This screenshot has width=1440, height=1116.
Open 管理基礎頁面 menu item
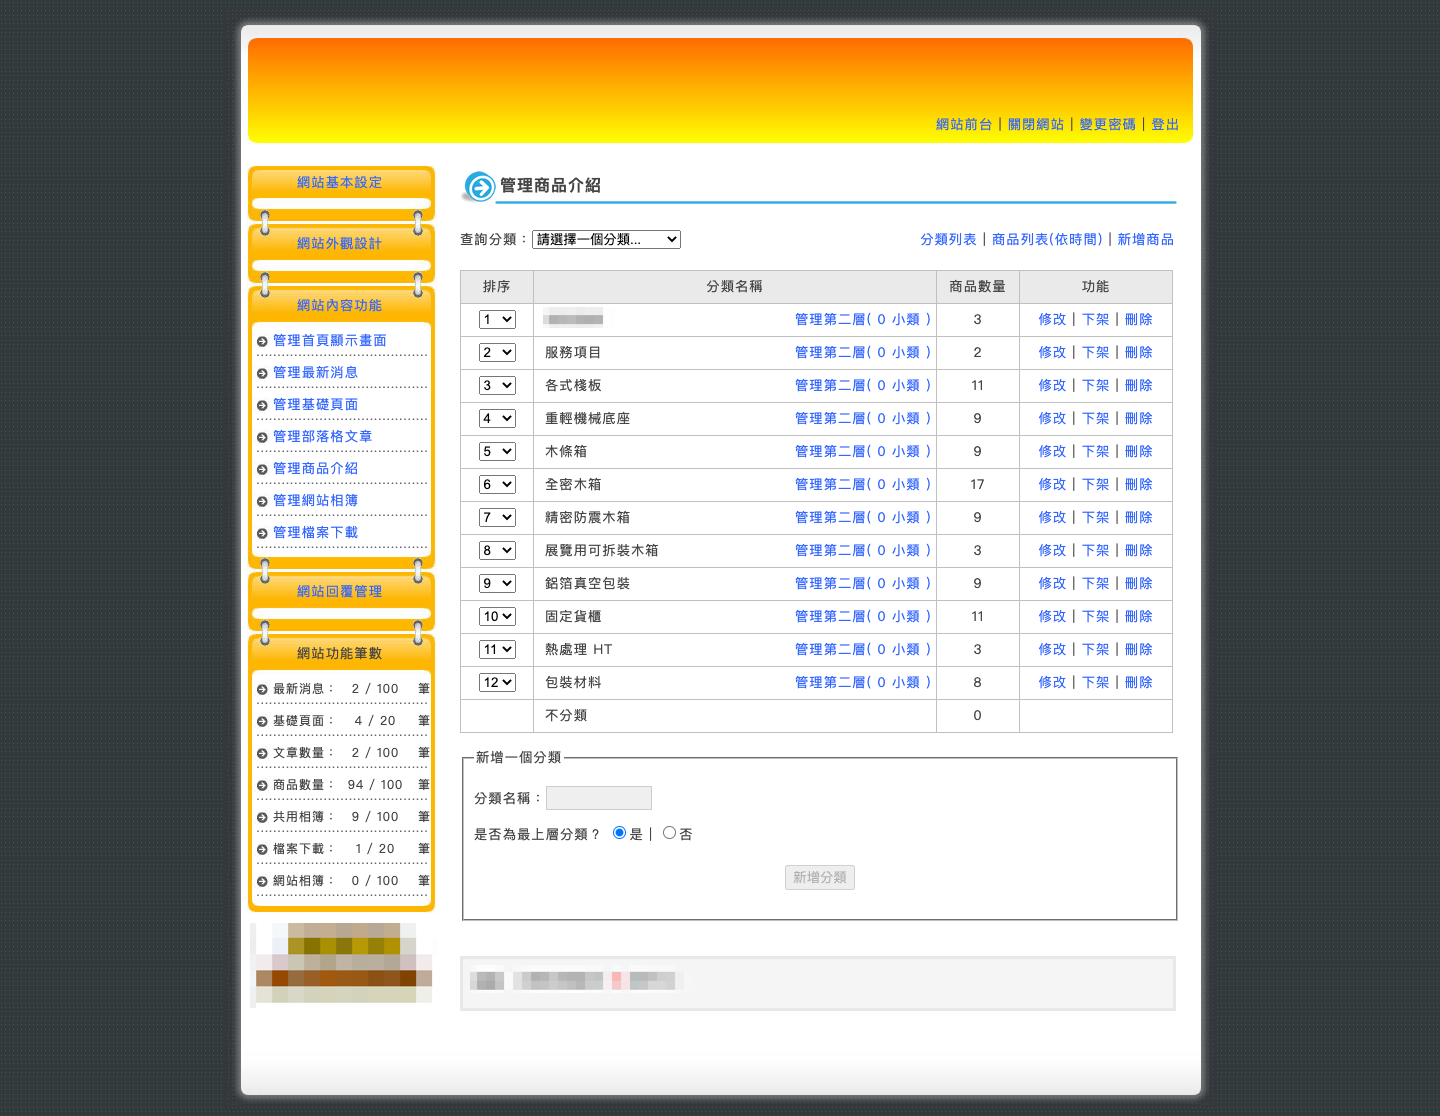[316, 404]
